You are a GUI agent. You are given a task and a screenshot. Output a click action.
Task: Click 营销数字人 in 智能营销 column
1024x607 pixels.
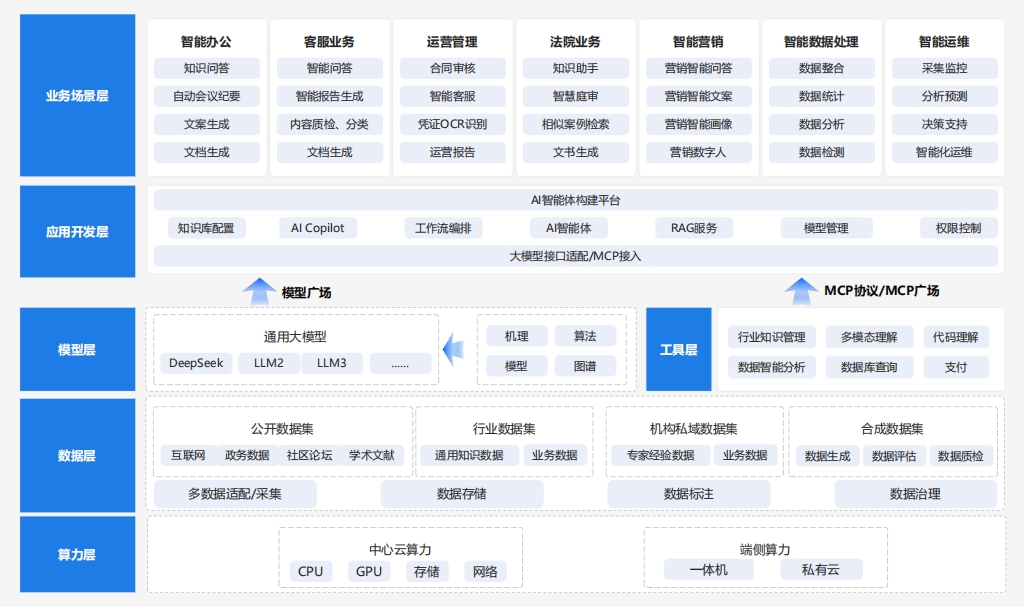698,153
